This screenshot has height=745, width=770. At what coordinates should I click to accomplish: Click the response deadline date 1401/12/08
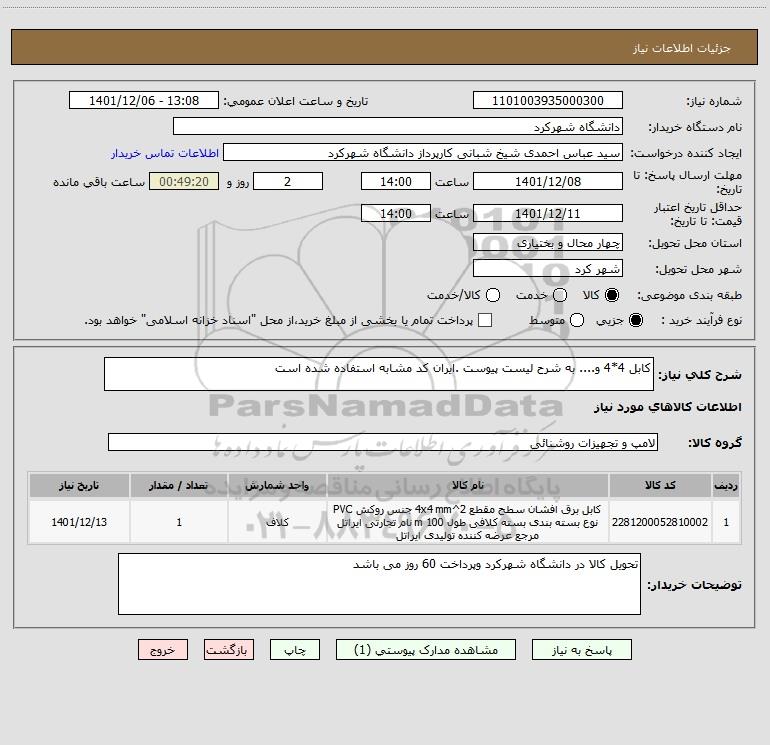pyautogui.click(x=548, y=181)
